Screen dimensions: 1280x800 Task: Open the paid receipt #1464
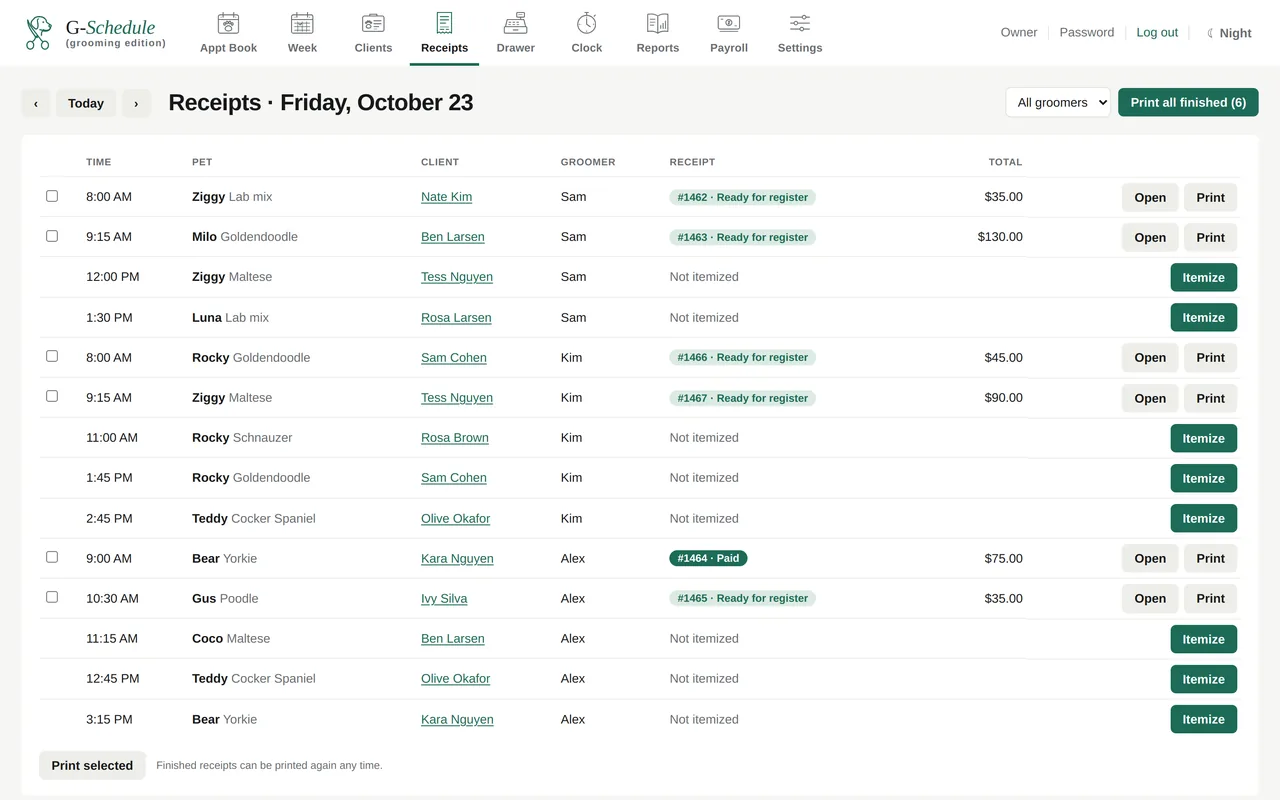click(x=1150, y=558)
